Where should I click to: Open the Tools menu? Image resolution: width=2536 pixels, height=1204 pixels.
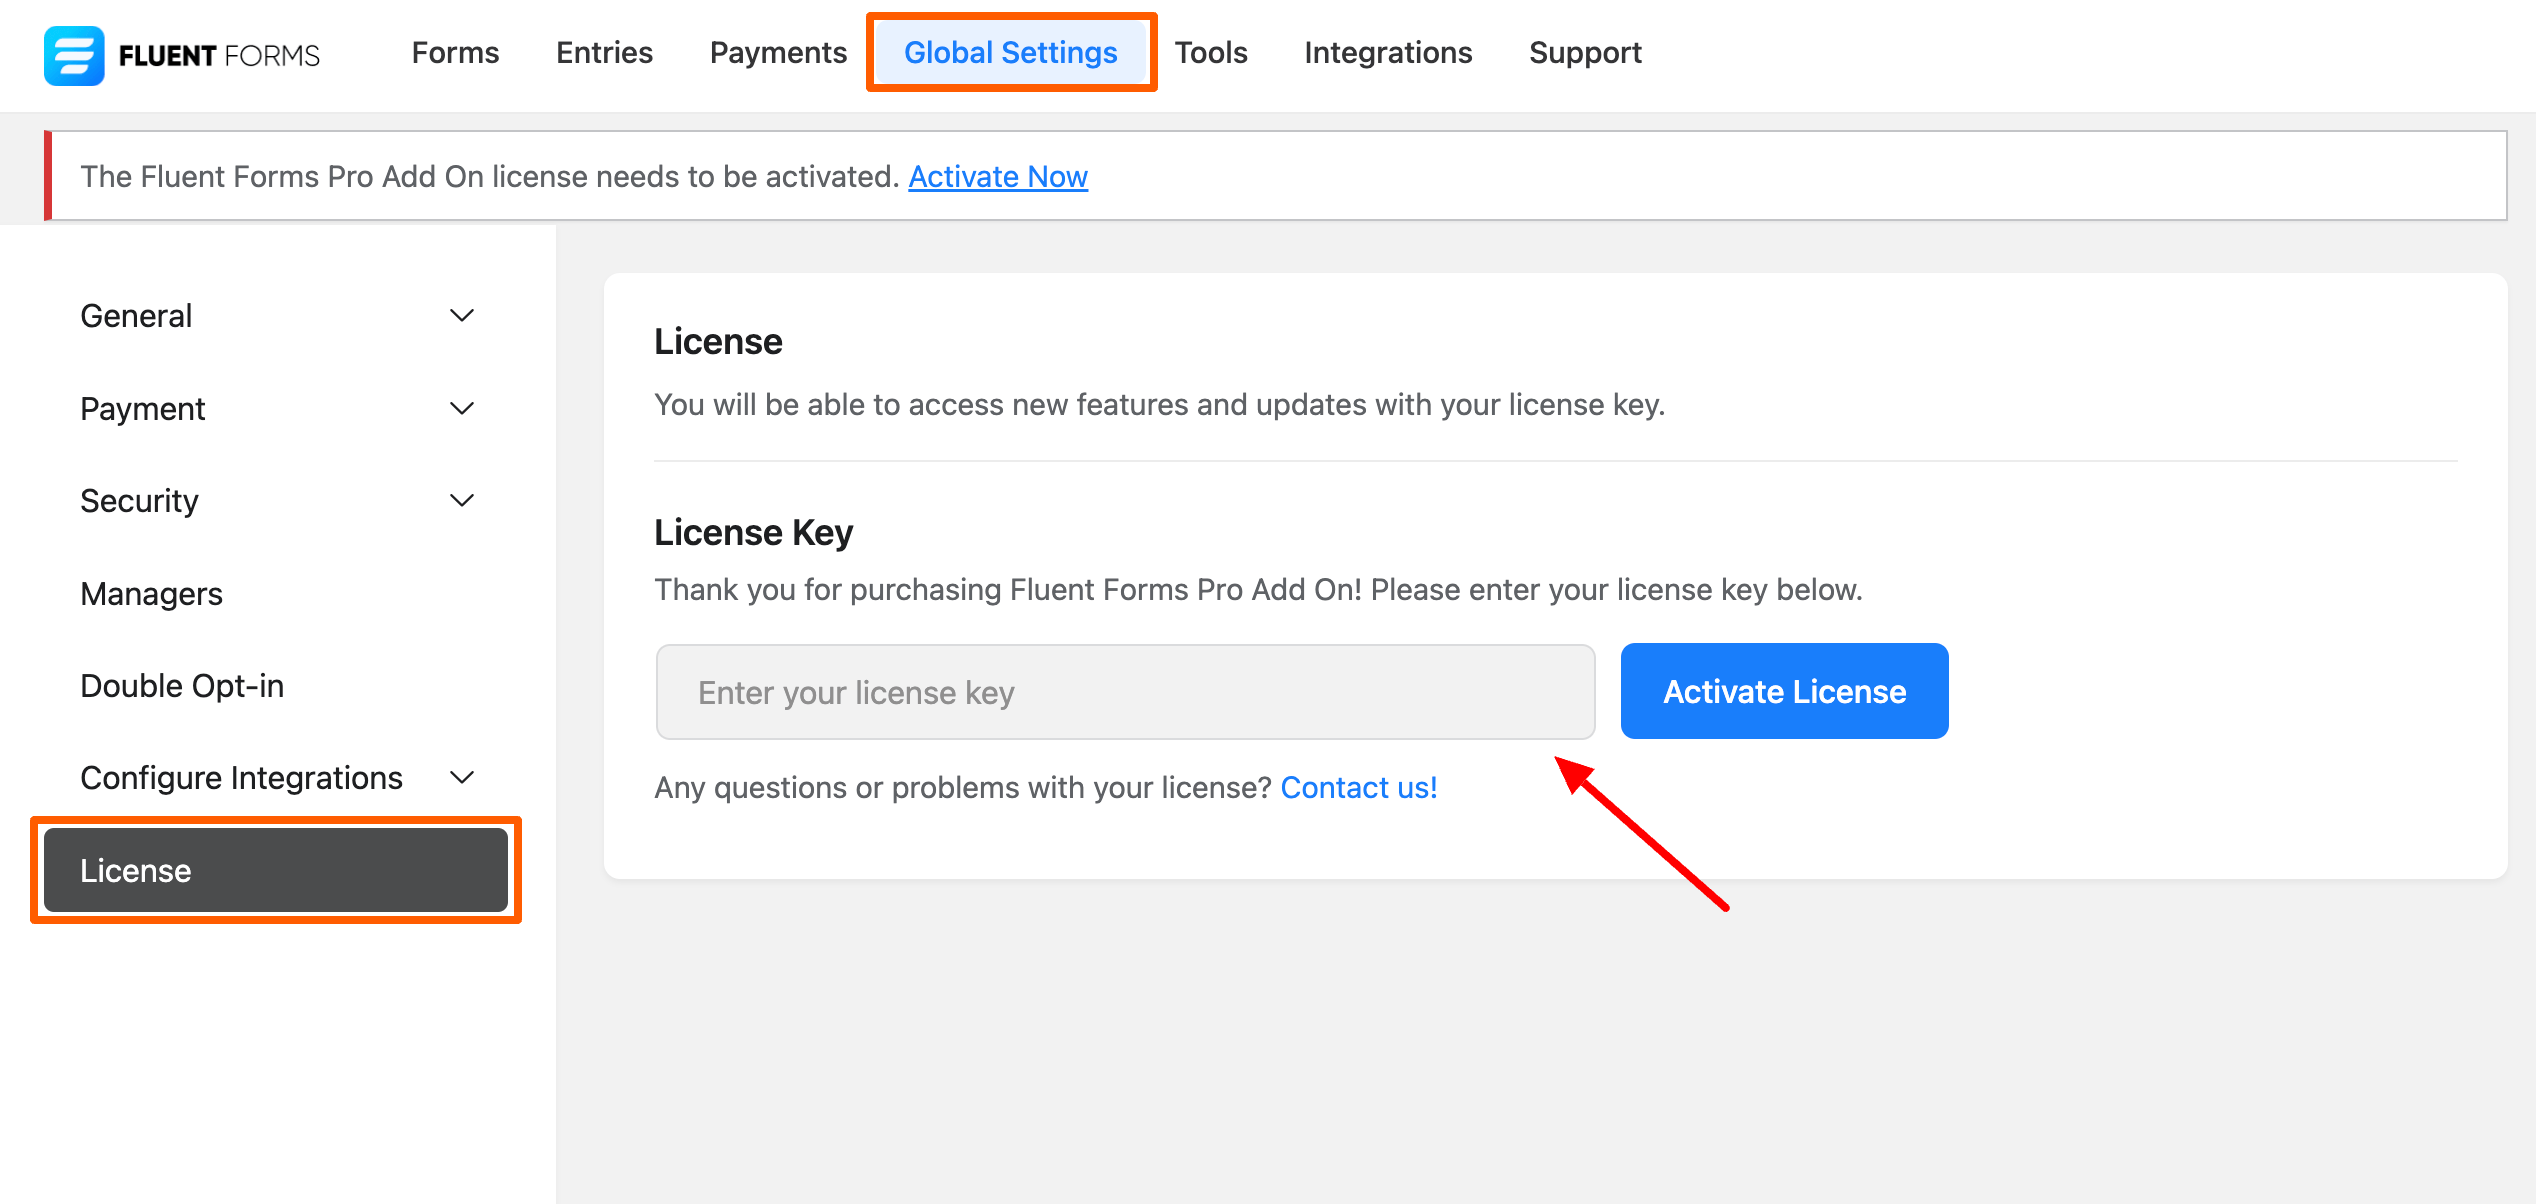tap(1210, 53)
